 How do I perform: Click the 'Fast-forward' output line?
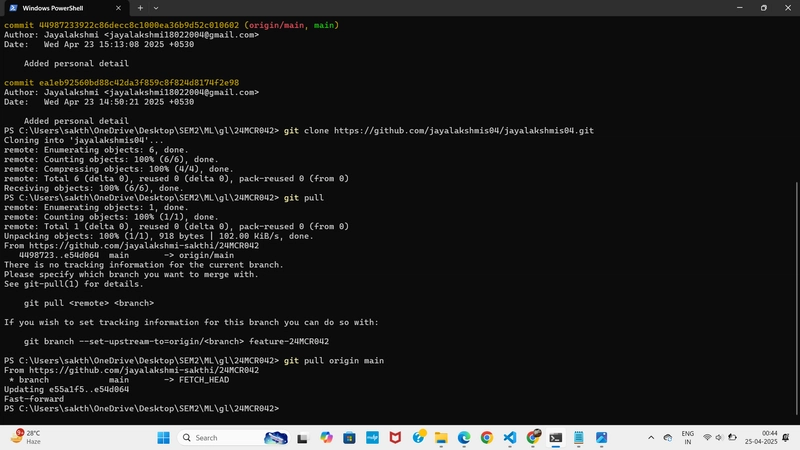[x=34, y=399]
